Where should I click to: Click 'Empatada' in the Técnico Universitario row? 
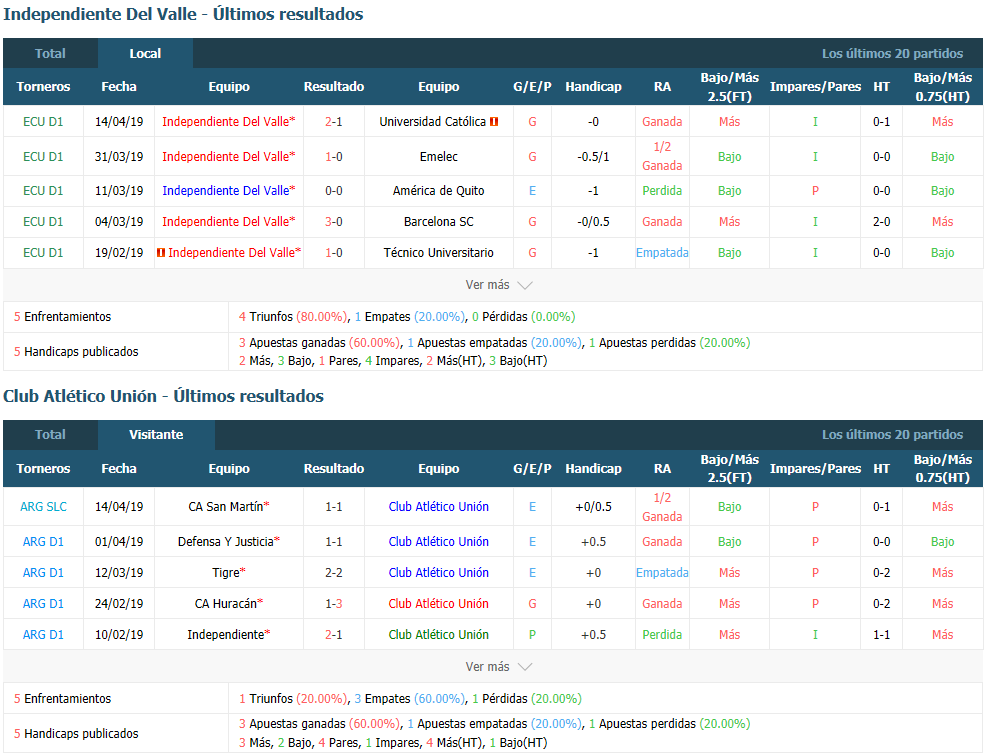(662, 253)
